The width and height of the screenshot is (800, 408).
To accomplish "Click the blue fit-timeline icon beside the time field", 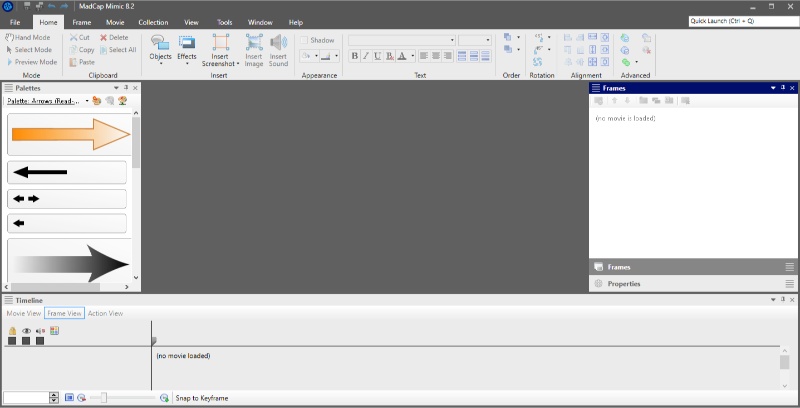I will (69, 398).
